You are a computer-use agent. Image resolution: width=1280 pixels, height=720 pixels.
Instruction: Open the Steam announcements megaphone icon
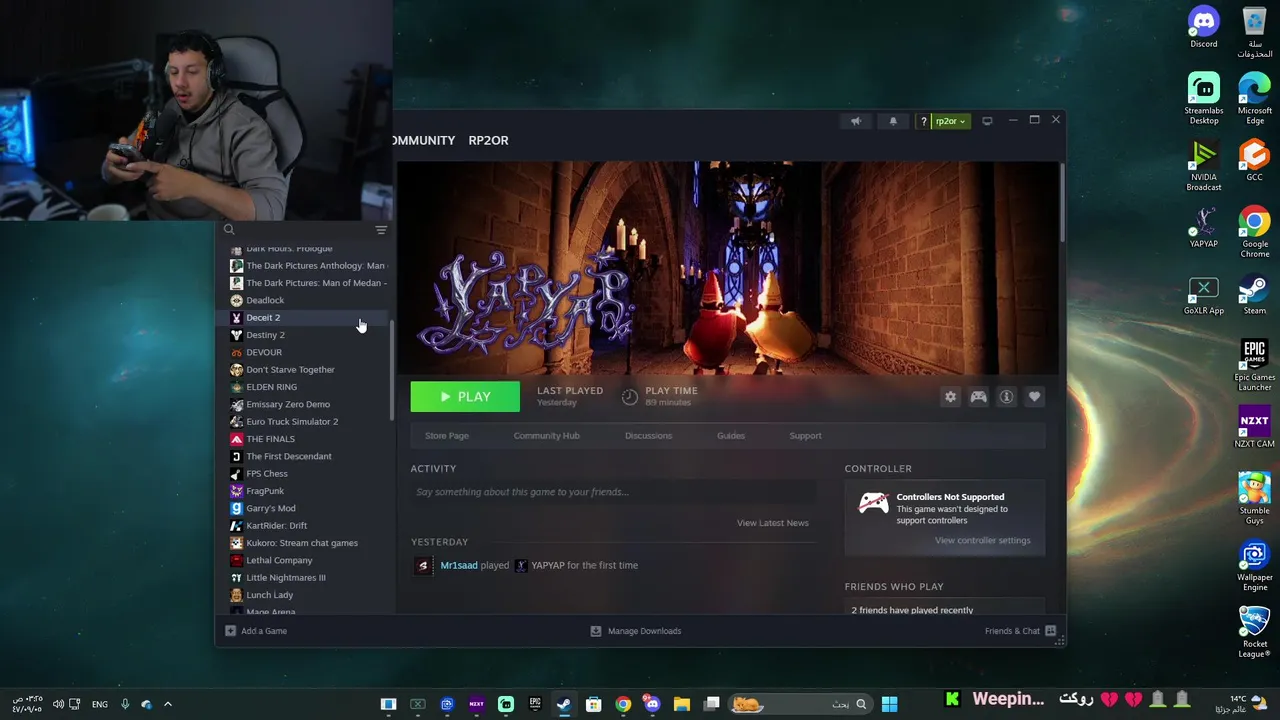pyautogui.click(x=855, y=121)
